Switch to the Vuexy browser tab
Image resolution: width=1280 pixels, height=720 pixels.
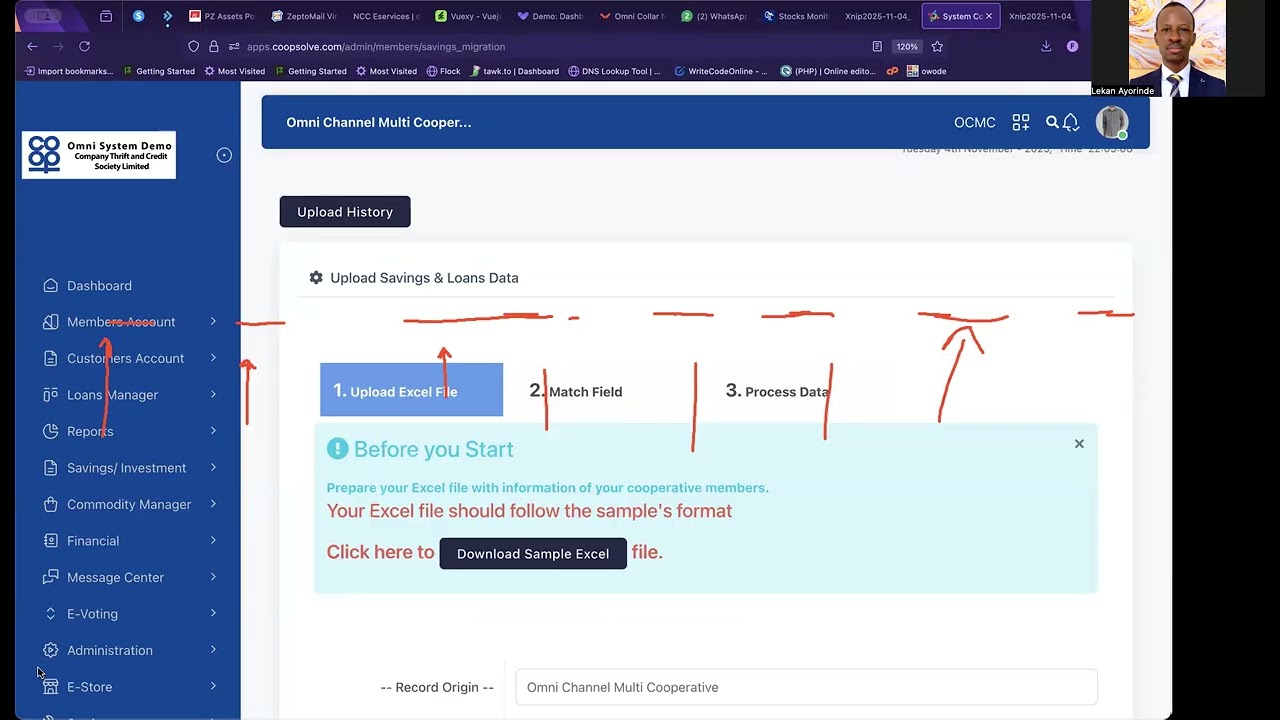468,16
